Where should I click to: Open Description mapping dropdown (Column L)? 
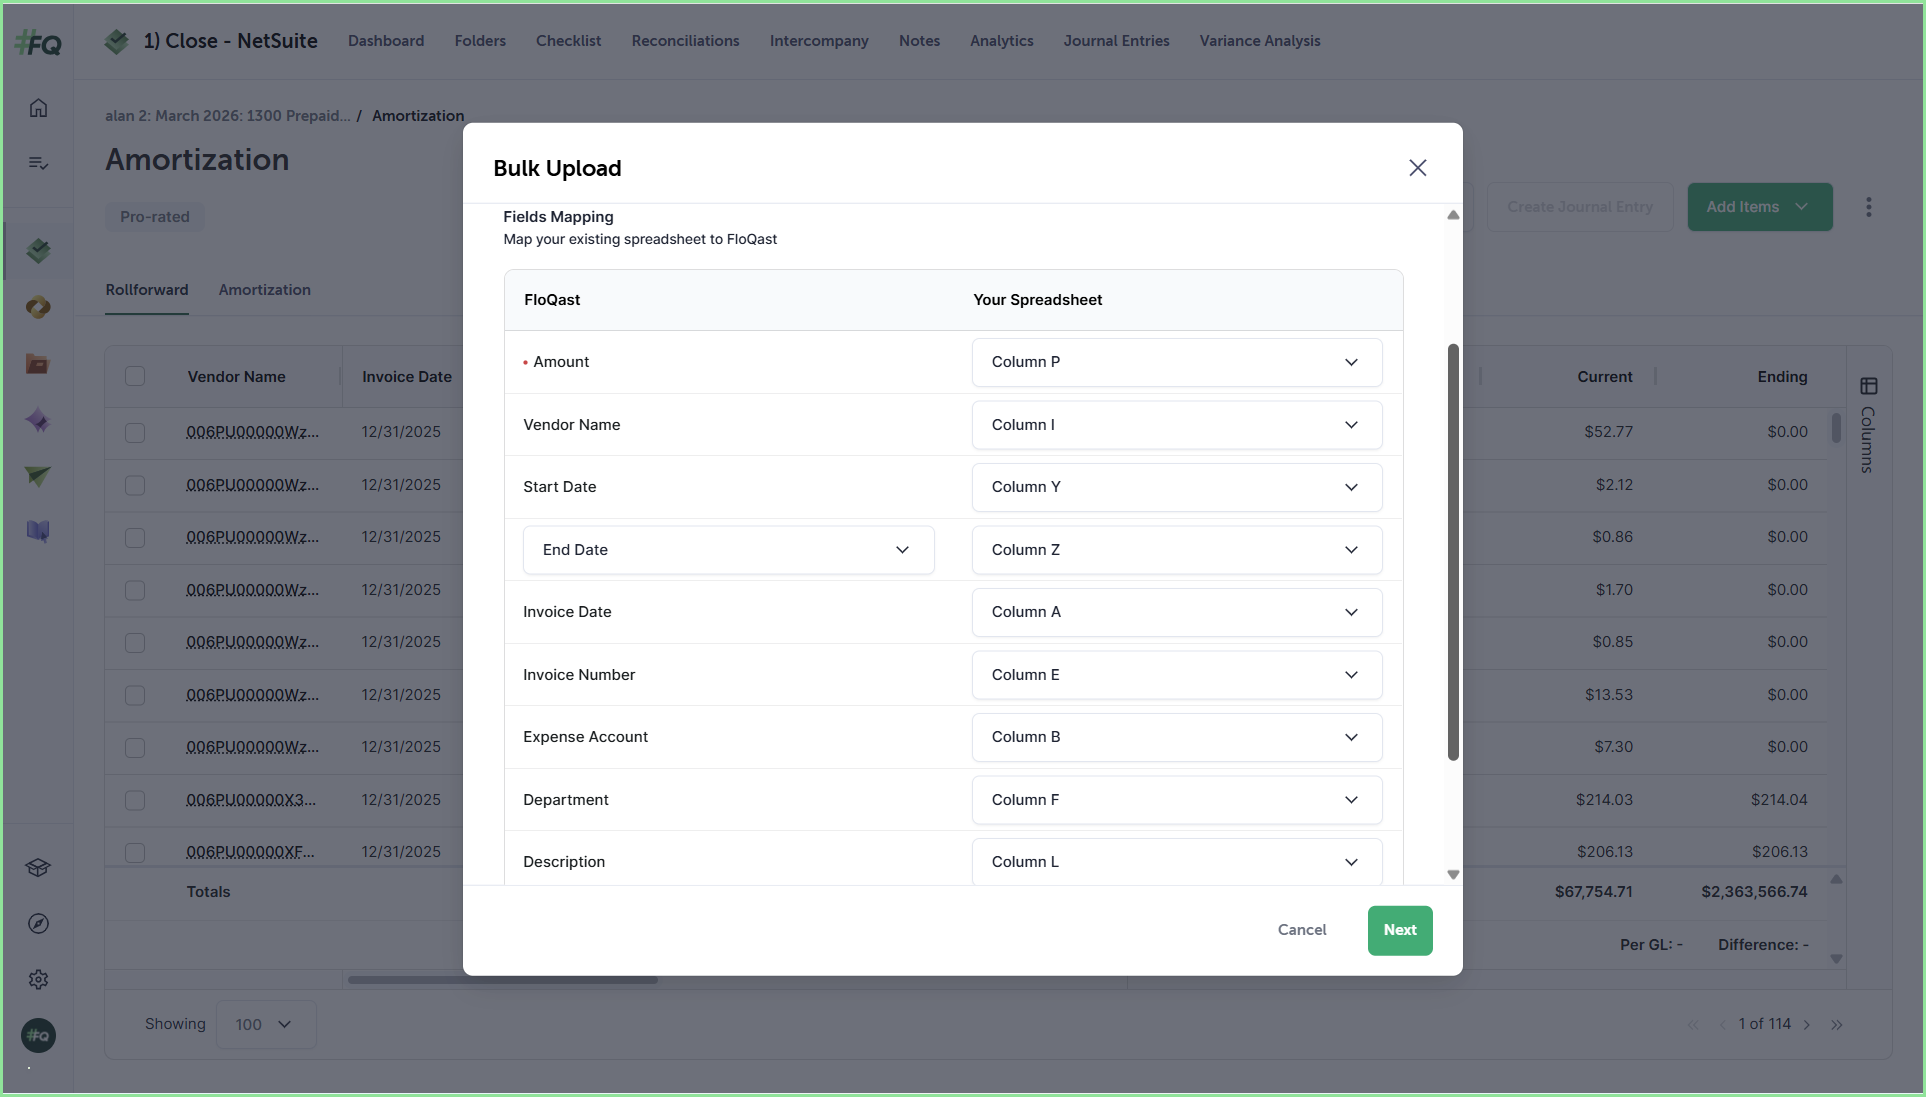coord(1177,862)
